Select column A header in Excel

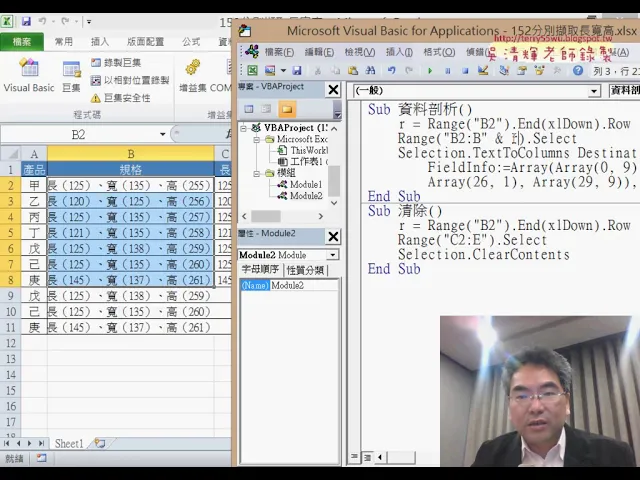(x=34, y=154)
